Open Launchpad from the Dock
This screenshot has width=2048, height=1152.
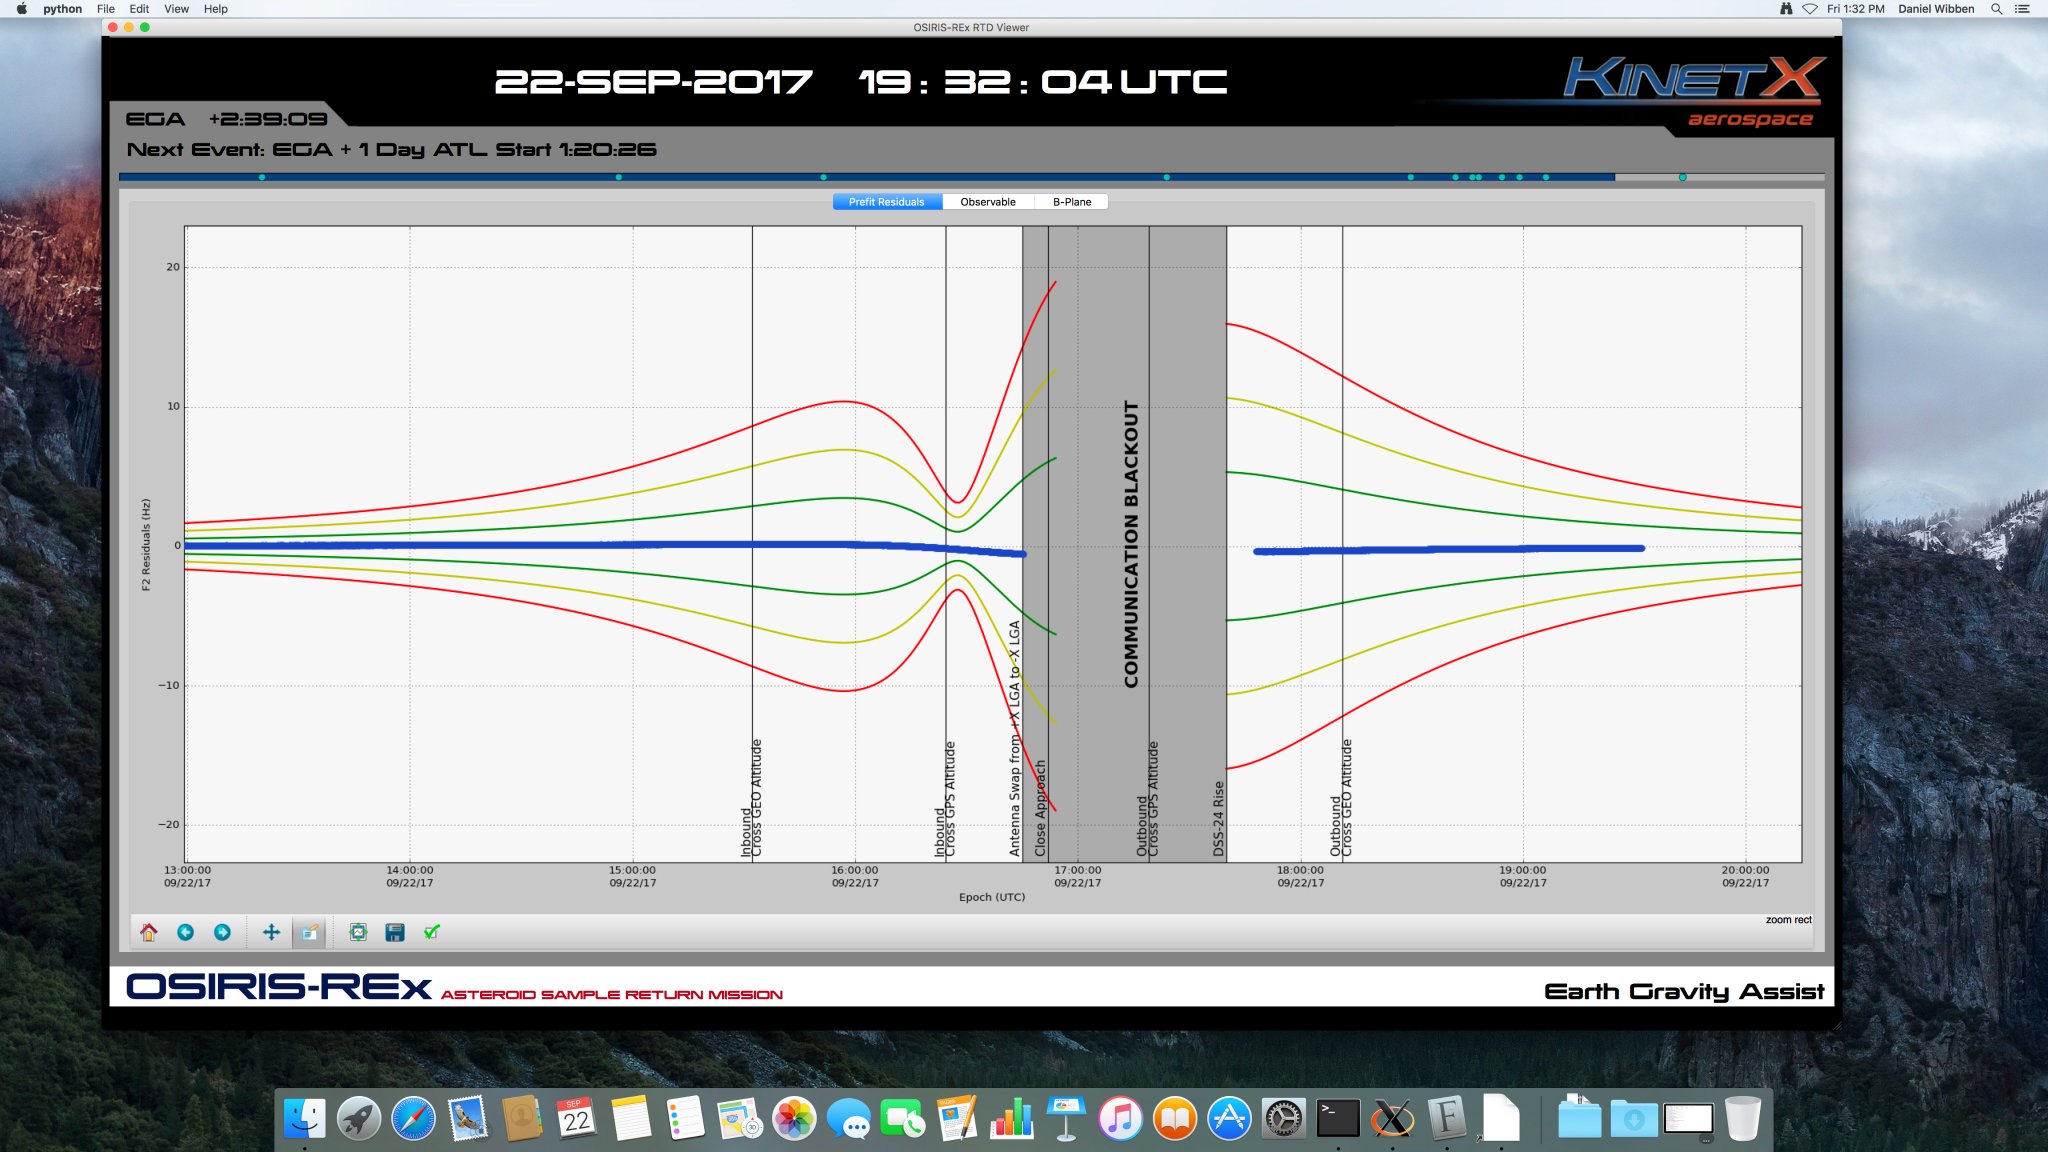359,1119
